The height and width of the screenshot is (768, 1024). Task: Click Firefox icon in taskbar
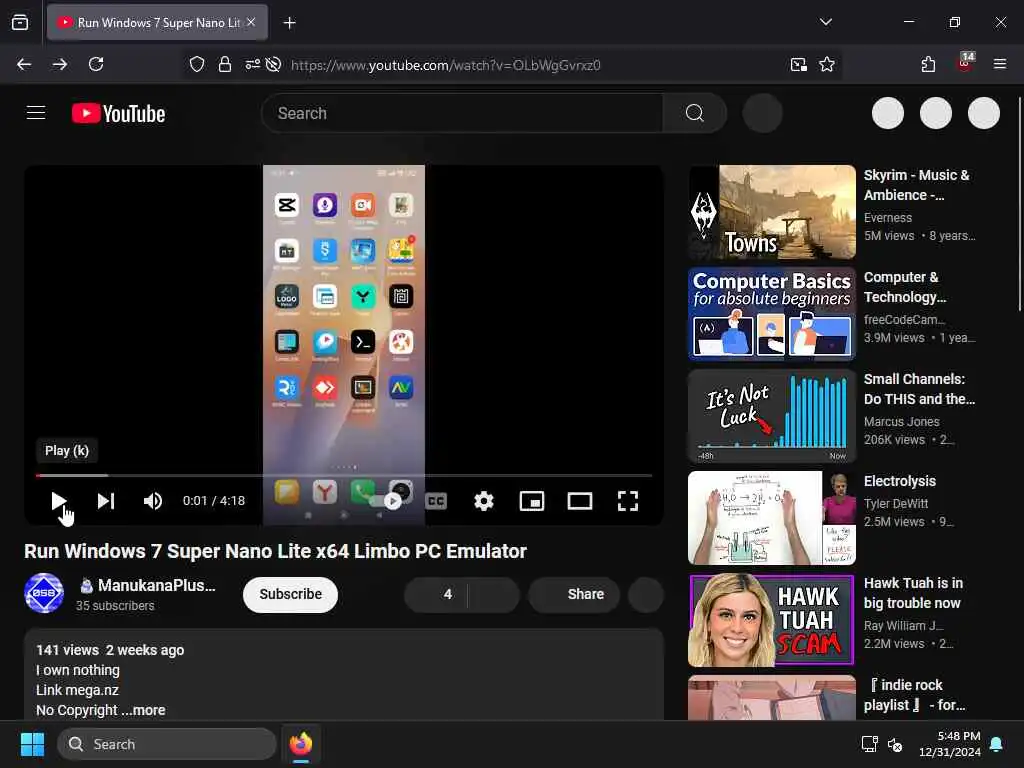[300, 744]
